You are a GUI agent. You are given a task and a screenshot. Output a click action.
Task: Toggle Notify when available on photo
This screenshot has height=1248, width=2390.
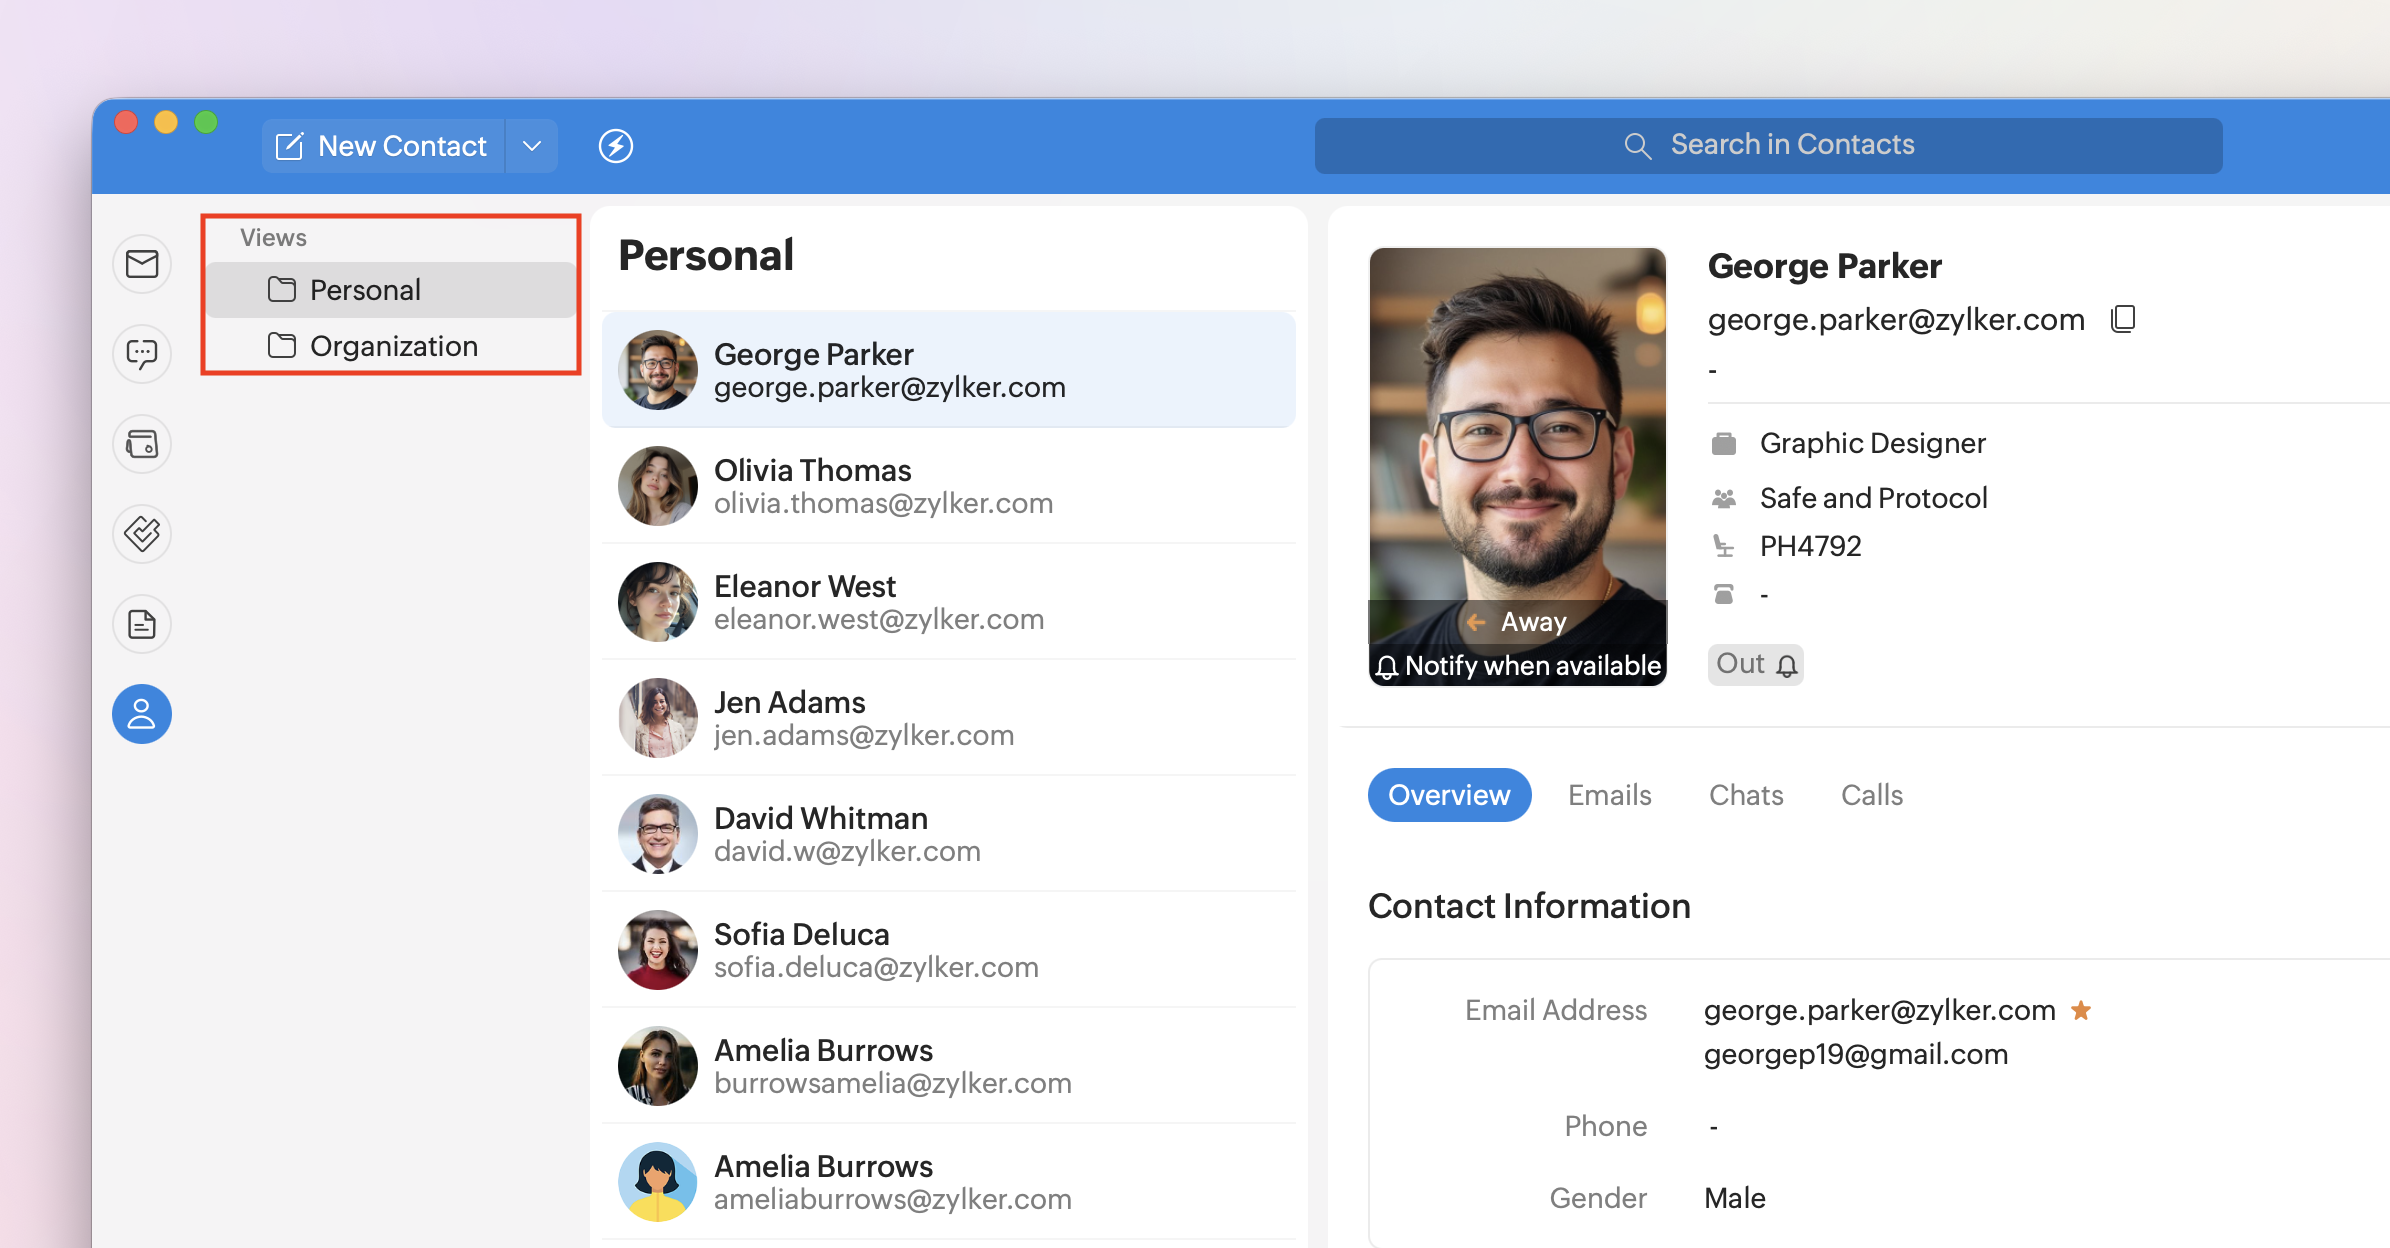point(1518,666)
